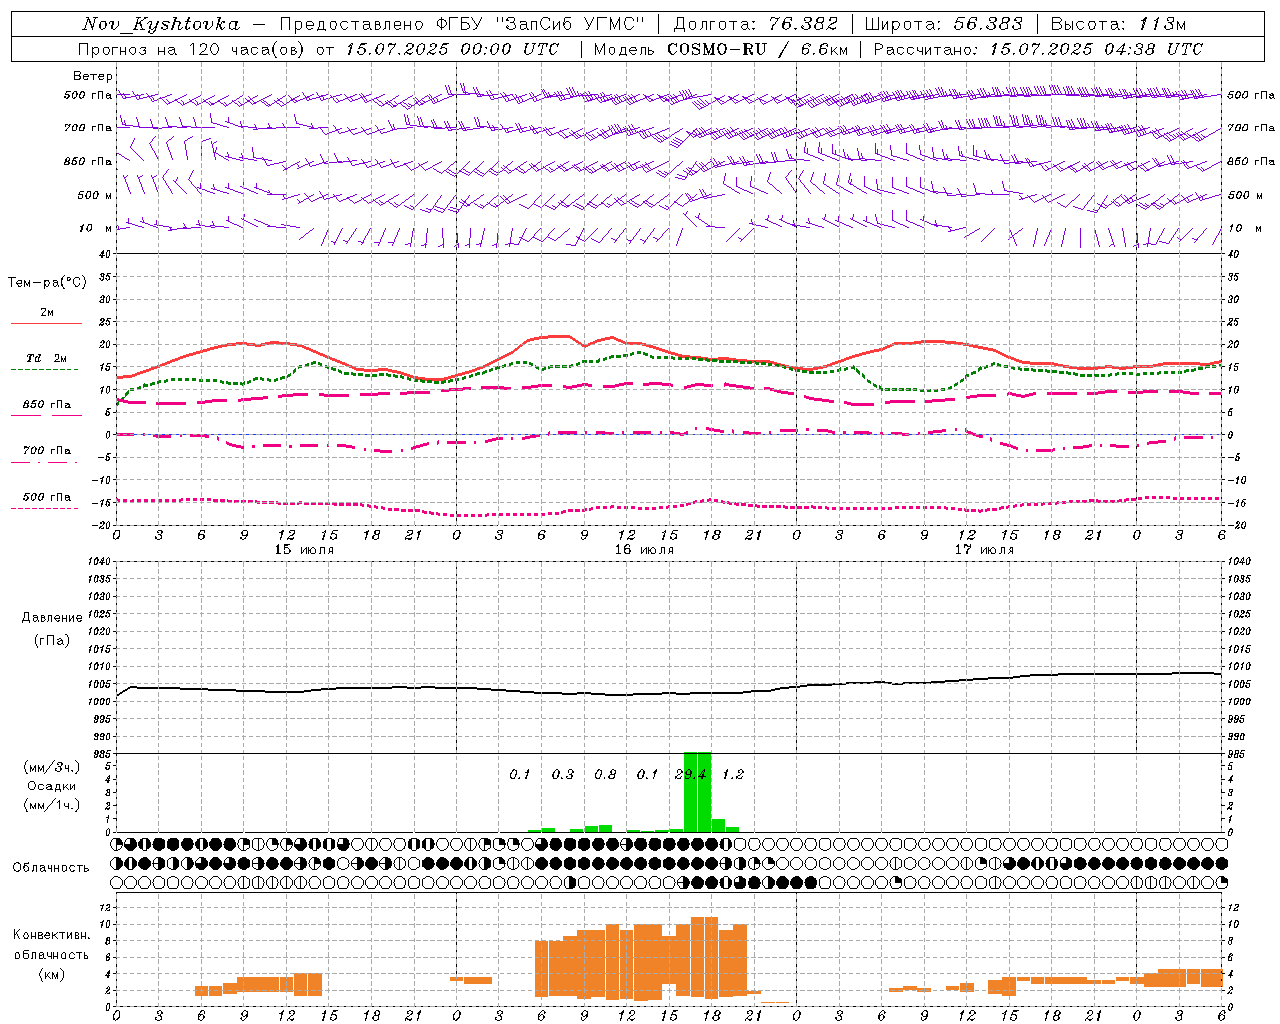This screenshot has width=1280, height=1024.
Task: Click the Модель COSMO-RU / 6.6км label
Action: pyautogui.click(x=720, y=49)
